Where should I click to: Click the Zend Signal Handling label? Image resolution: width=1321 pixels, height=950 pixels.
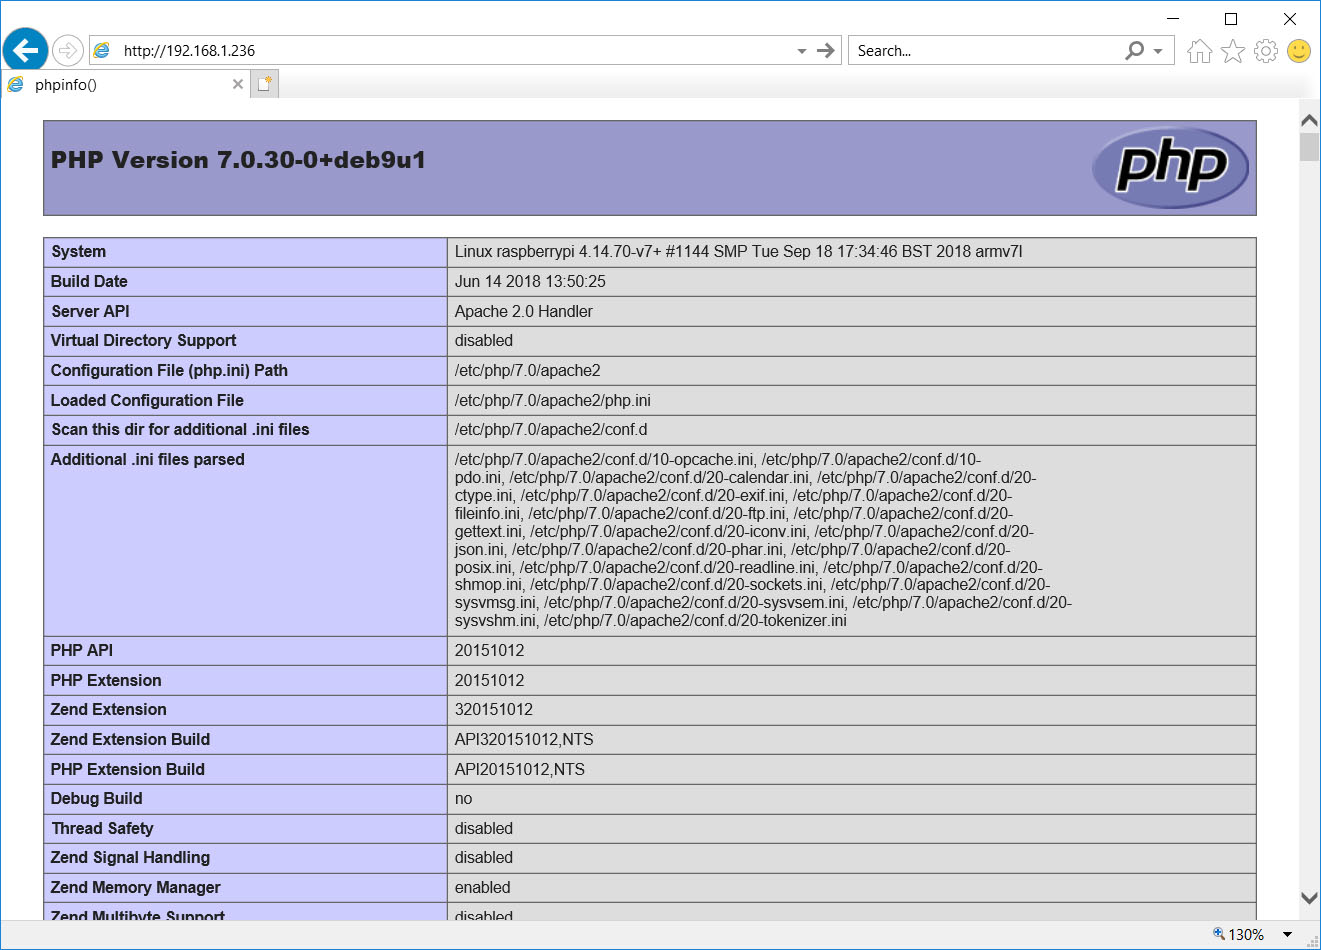tap(130, 858)
